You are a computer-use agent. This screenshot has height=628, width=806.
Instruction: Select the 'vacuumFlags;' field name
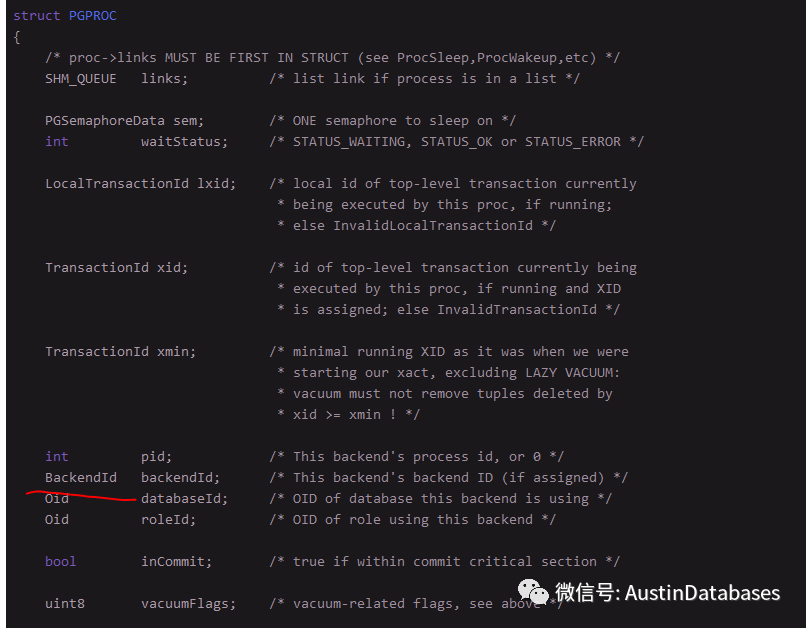(x=188, y=603)
